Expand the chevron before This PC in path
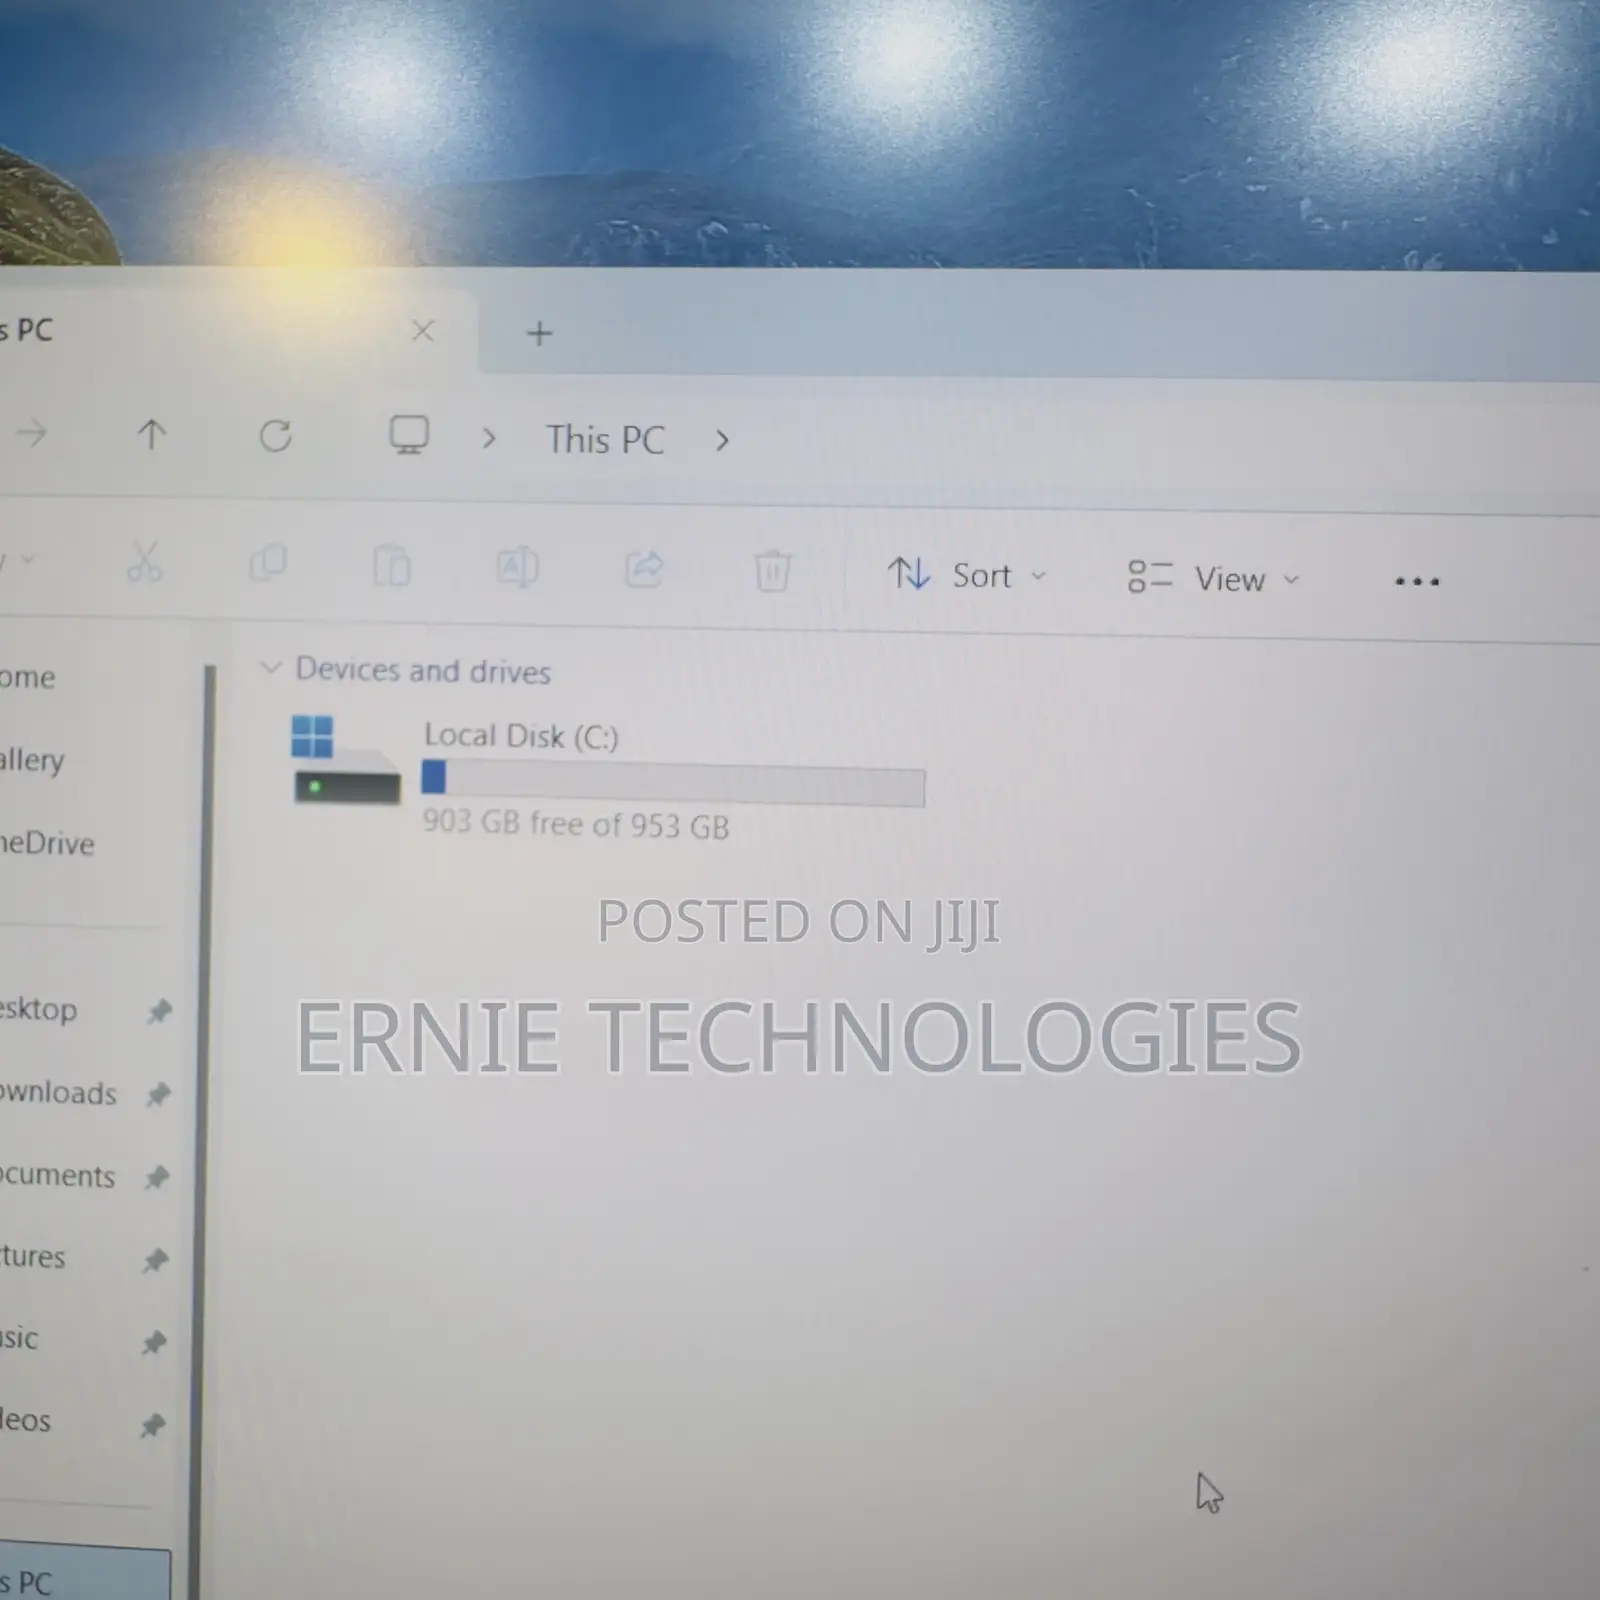This screenshot has width=1600, height=1600. pos(488,438)
